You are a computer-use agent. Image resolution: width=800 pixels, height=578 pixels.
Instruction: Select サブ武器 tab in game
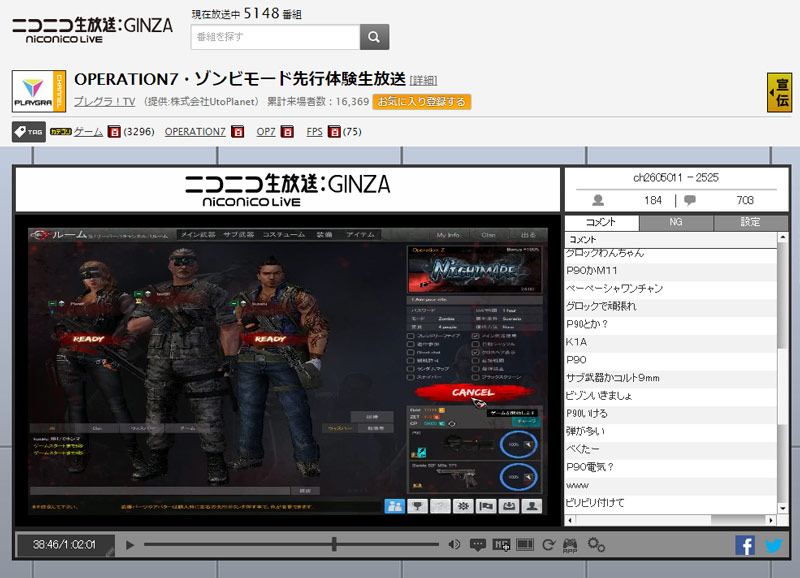tap(239, 235)
